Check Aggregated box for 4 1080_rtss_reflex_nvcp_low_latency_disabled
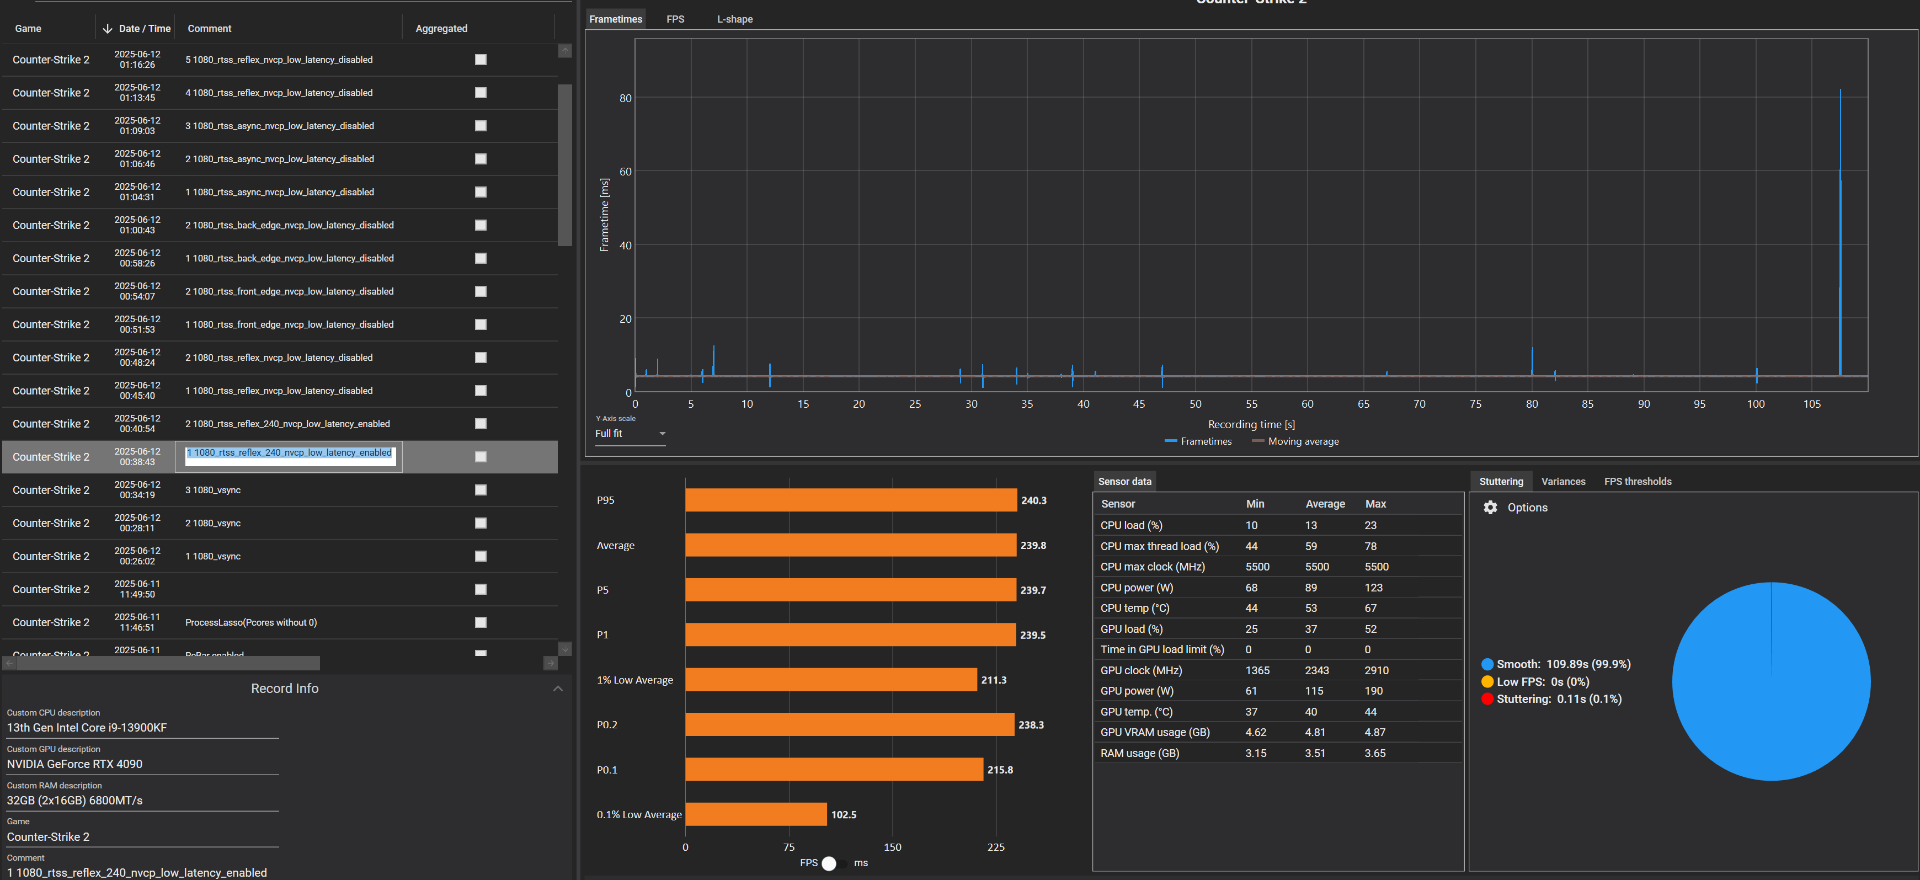Viewport: 1920px width, 880px height. [481, 93]
